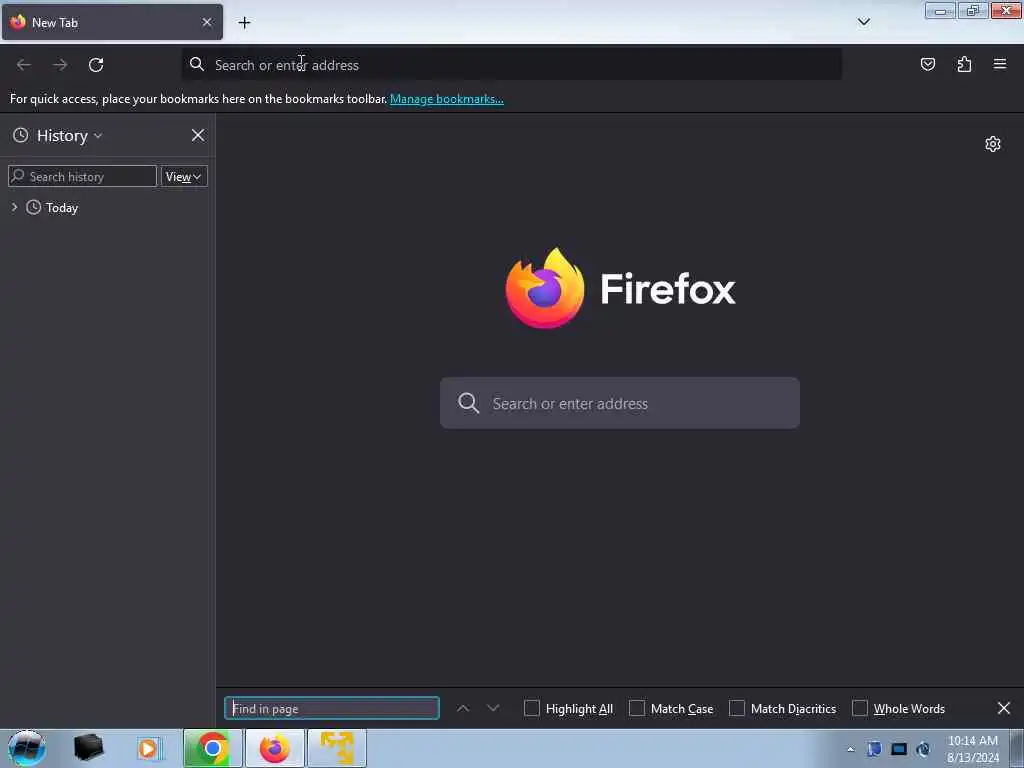Close the find bar
Screen dimensions: 1024x768
(x=1004, y=708)
